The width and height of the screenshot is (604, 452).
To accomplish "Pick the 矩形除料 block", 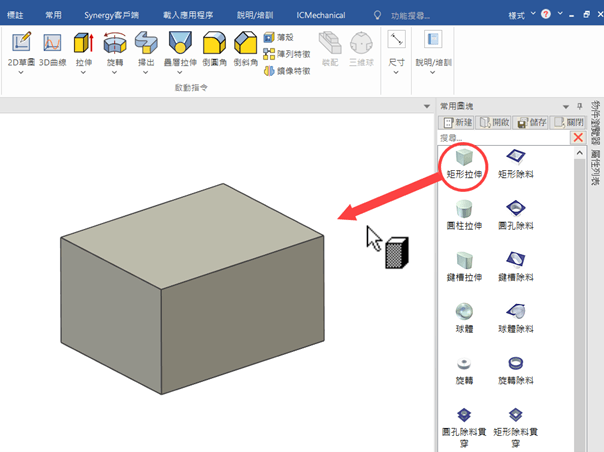I will (515, 164).
